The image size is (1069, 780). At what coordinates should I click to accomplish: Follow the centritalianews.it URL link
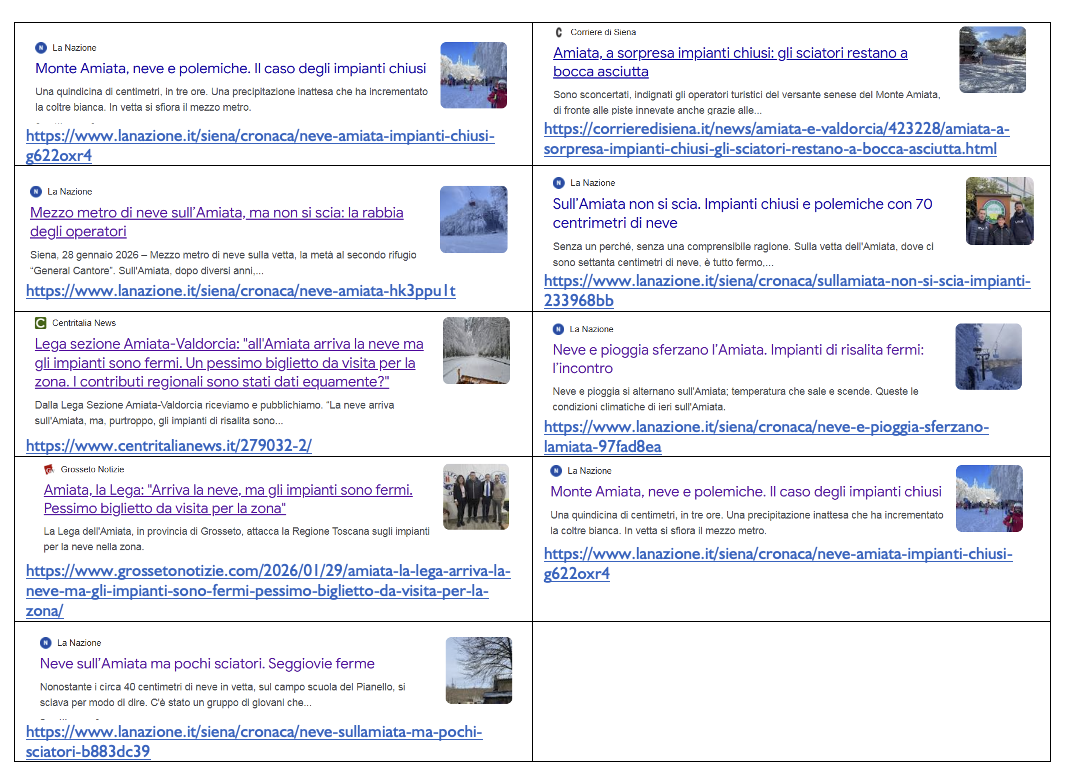pyautogui.click(x=168, y=445)
